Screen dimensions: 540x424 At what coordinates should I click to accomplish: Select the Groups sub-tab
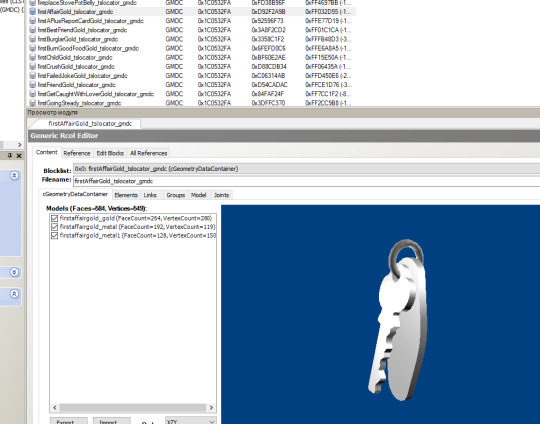176,195
